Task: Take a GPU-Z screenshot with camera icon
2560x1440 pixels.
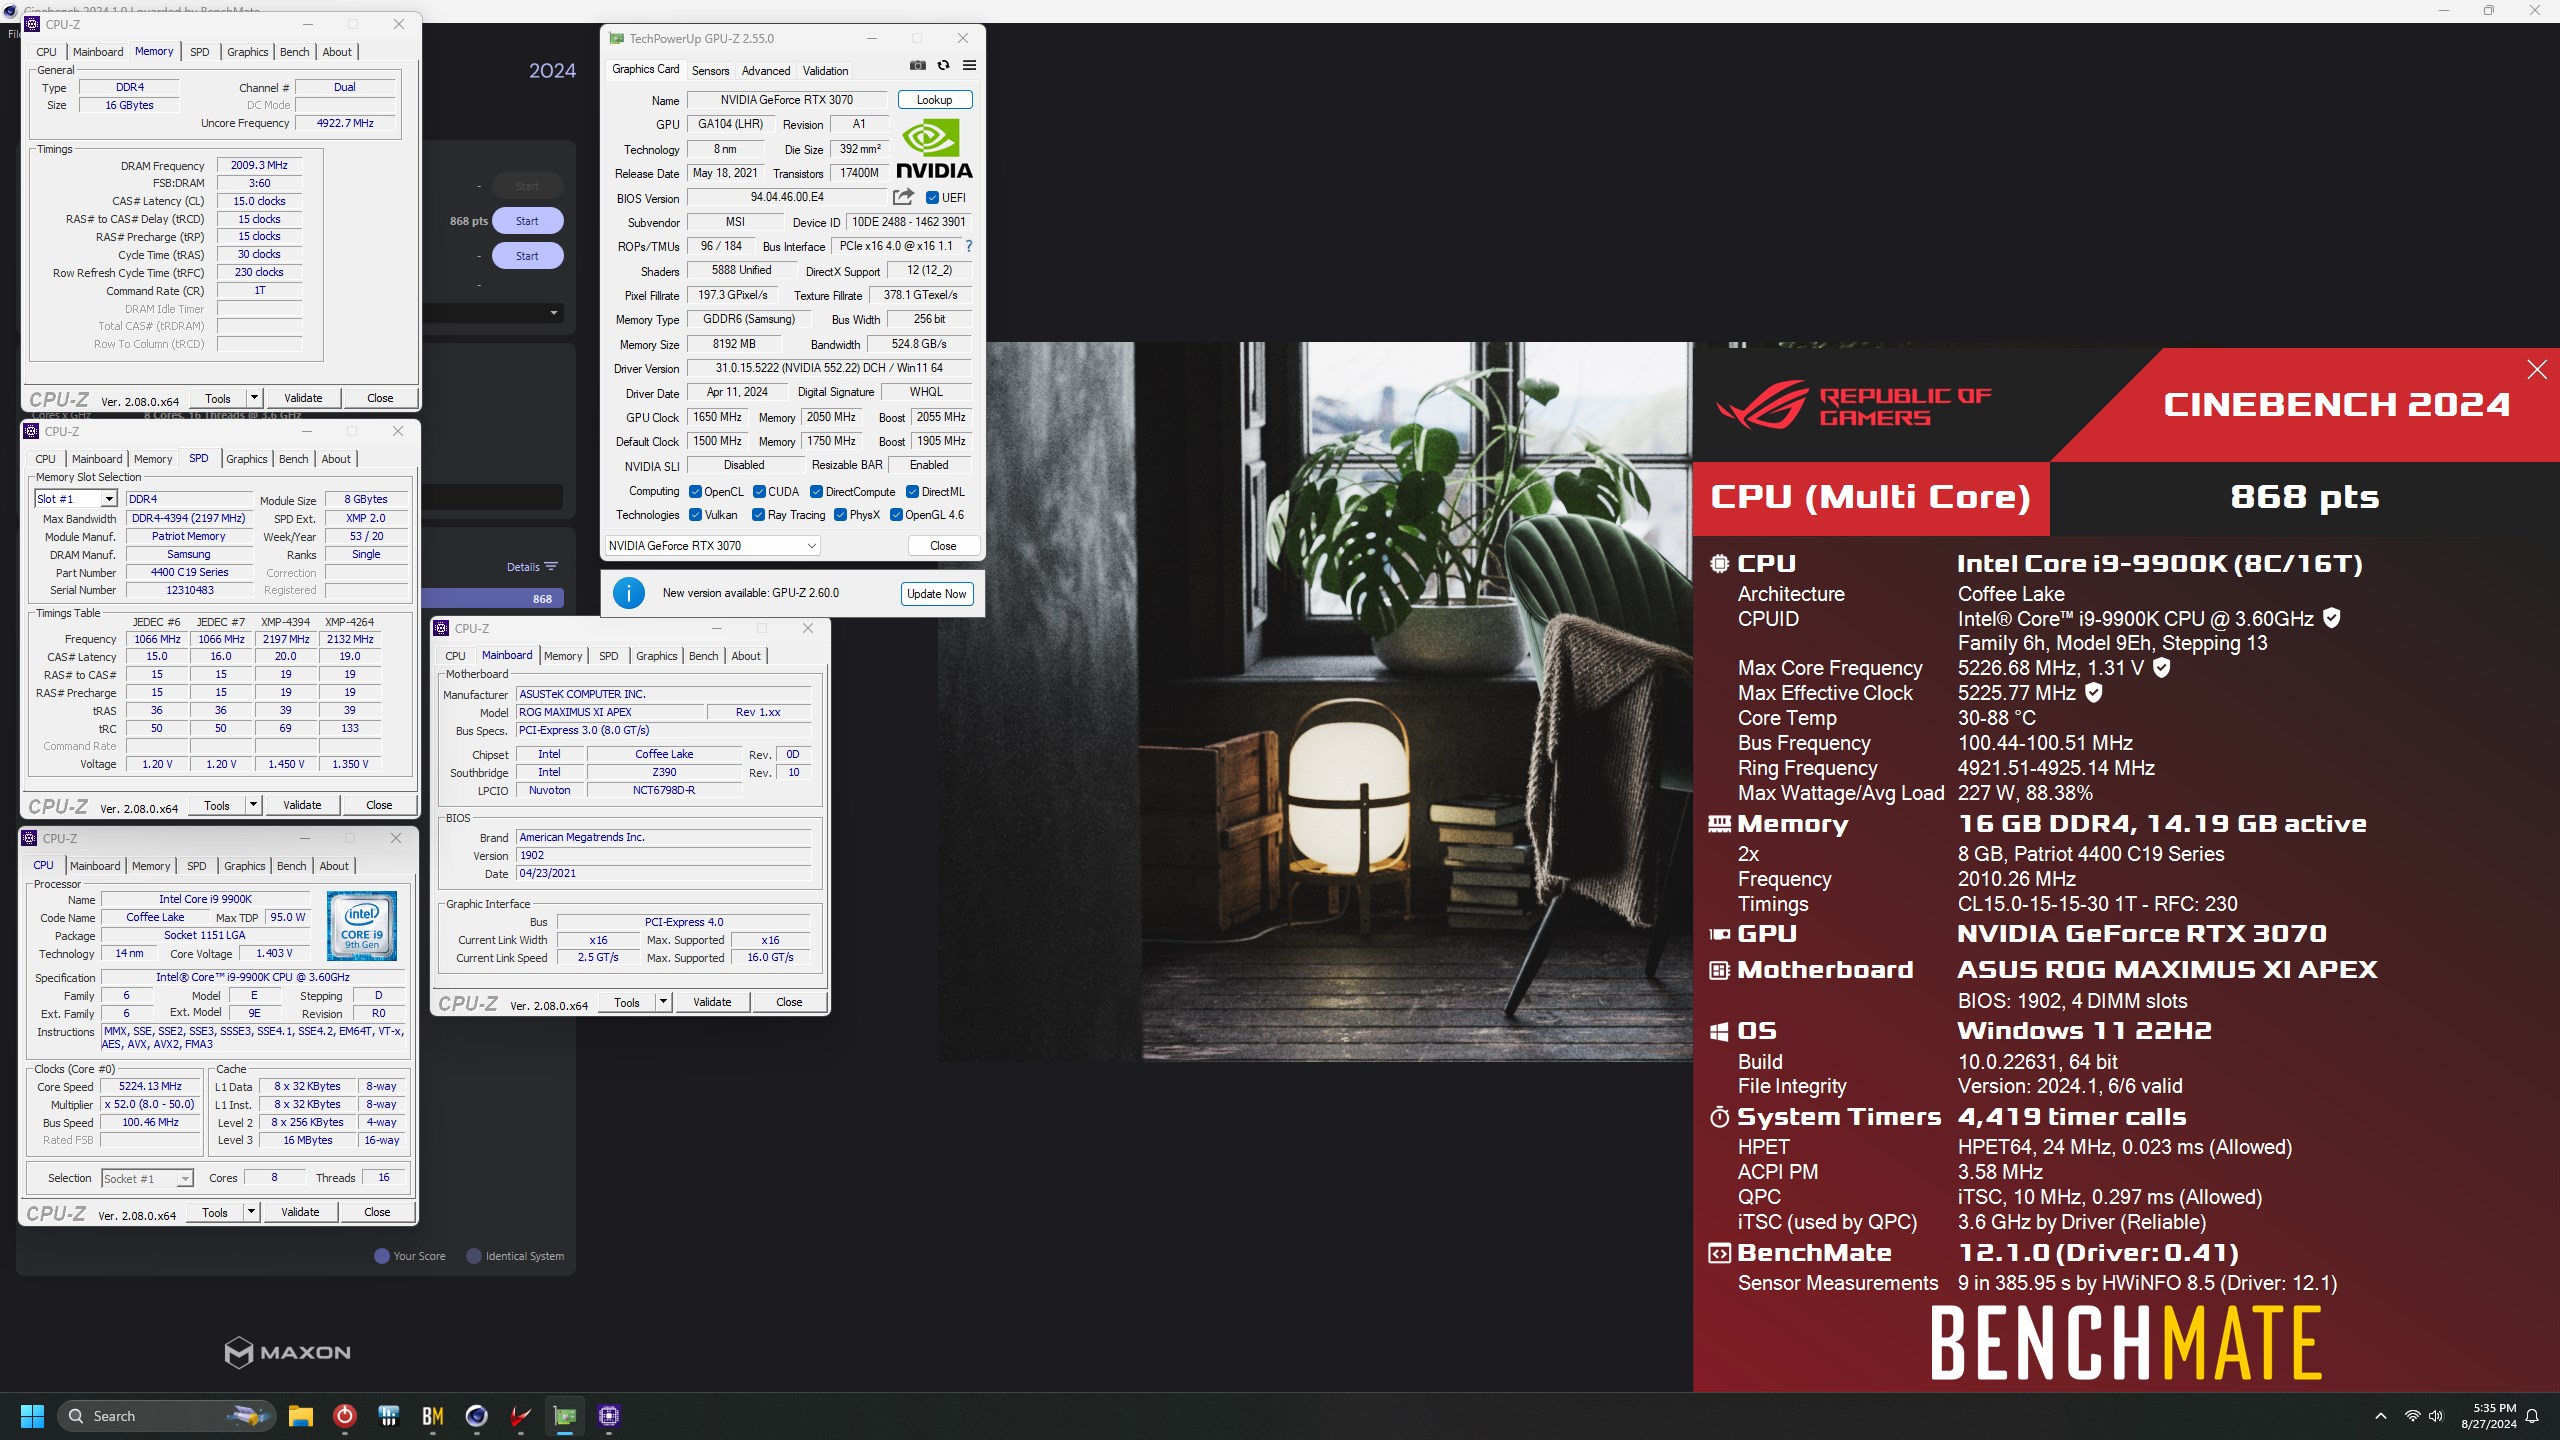Action: coord(917,66)
